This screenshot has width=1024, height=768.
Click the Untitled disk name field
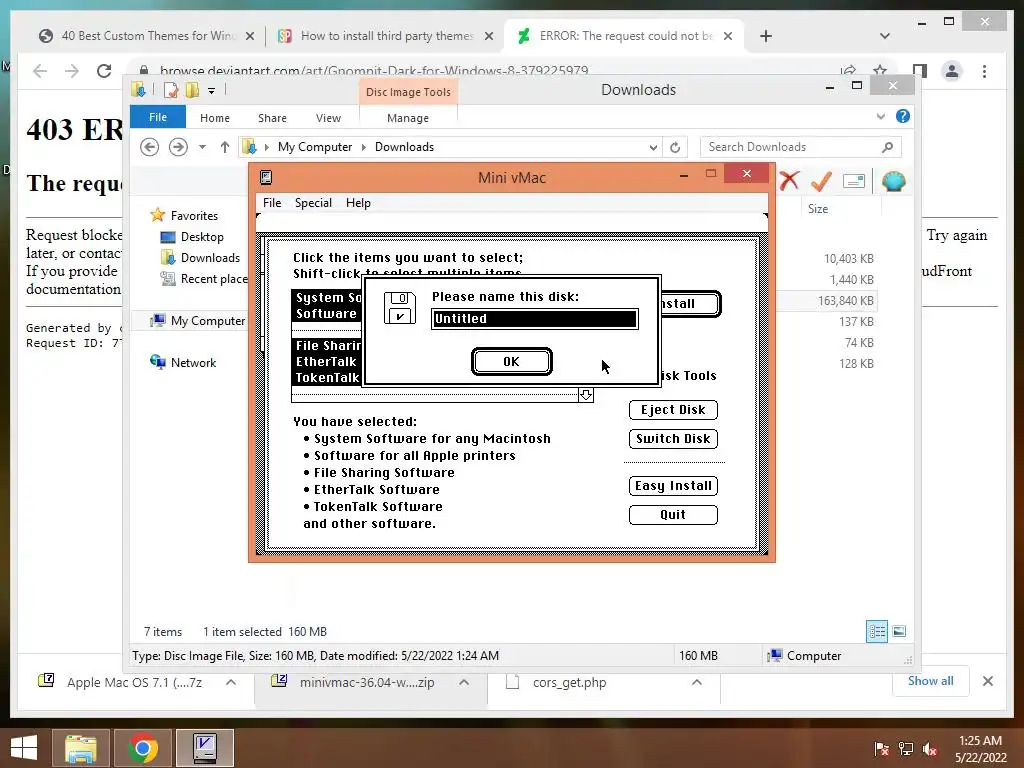(534, 319)
